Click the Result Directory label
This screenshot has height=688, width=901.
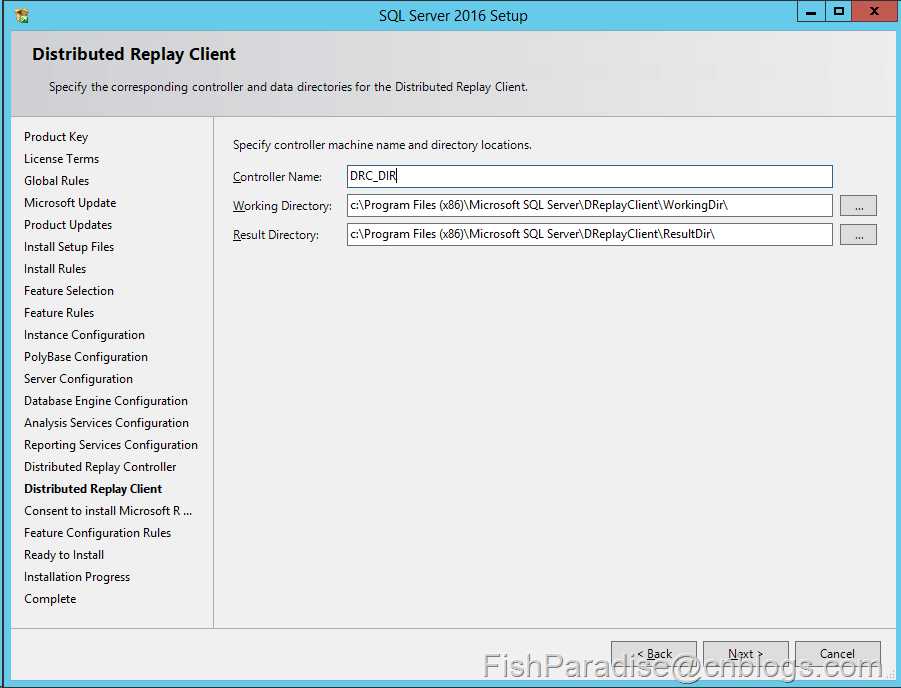[275, 235]
